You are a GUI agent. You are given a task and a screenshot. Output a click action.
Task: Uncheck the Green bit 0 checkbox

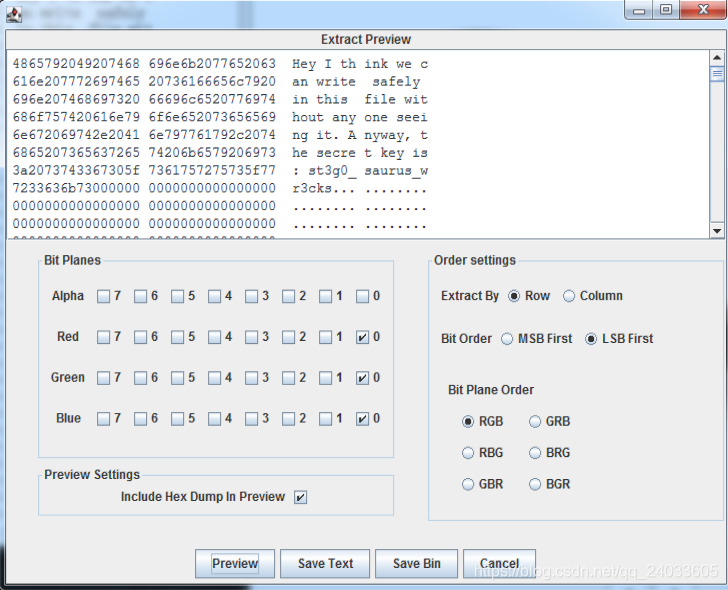click(x=362, y=378)
